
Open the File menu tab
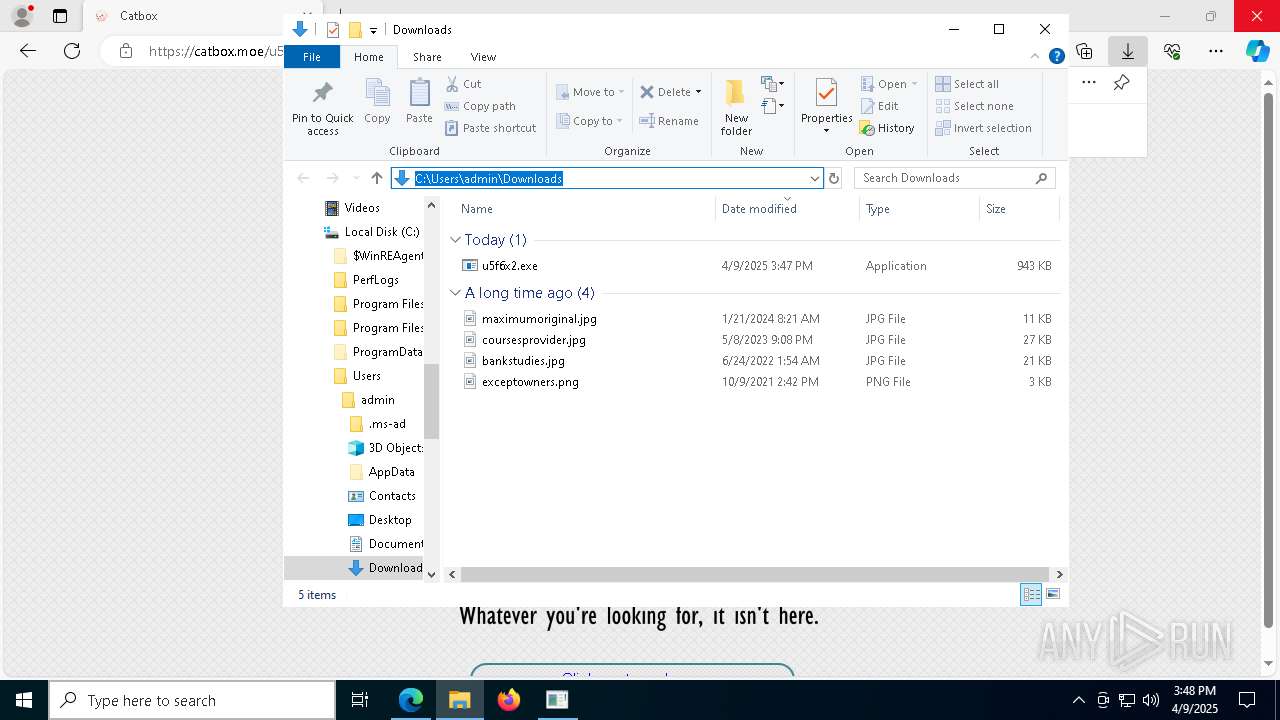pyautogui.click(x=312, y=57)
